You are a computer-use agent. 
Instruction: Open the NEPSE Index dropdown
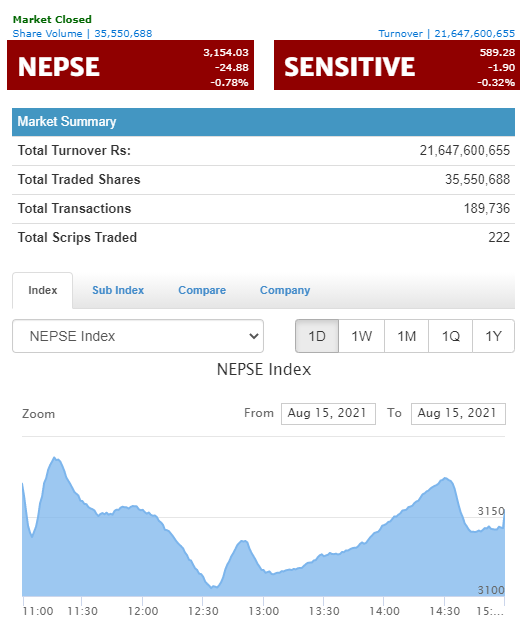(138, 336)
